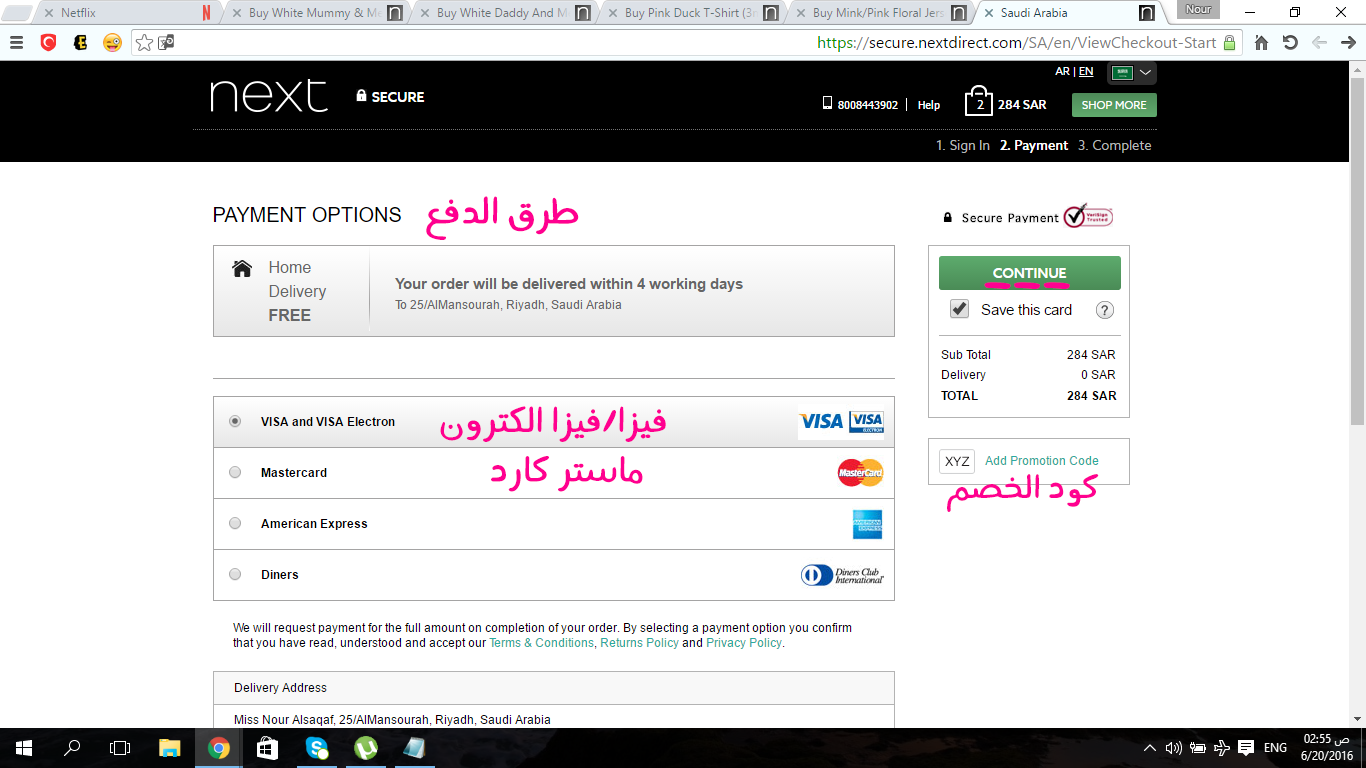Expand the language selector flag dropdown
Viewport: 1366px width, 768px height.
1131,72
